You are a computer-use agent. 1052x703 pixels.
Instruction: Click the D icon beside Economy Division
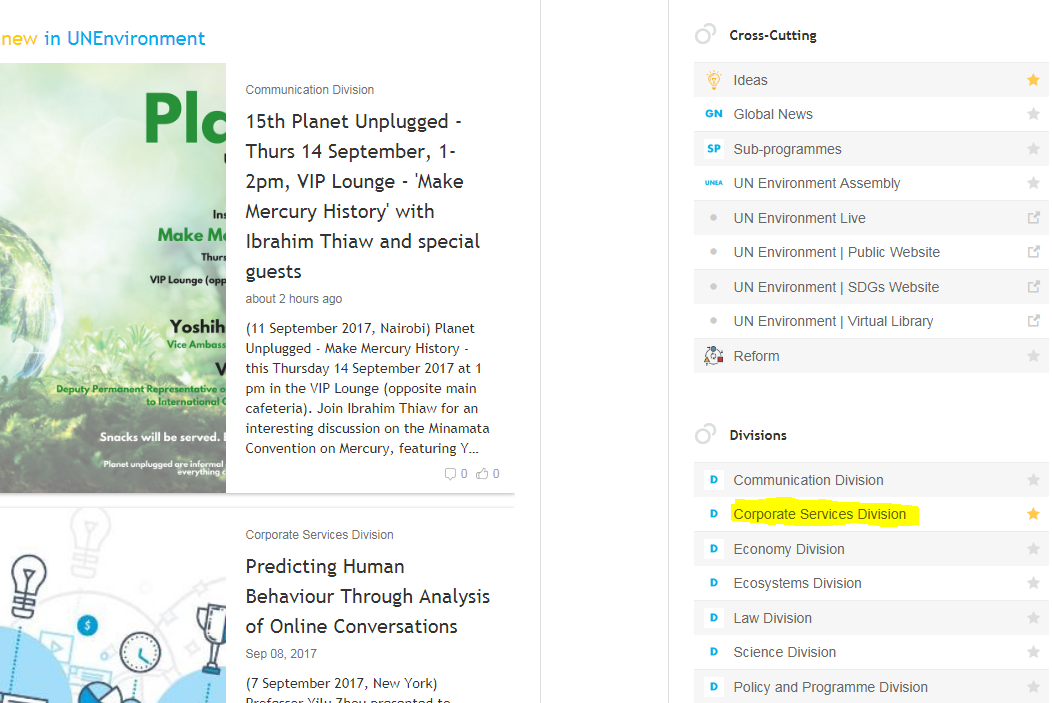click(x=714, y=549)
